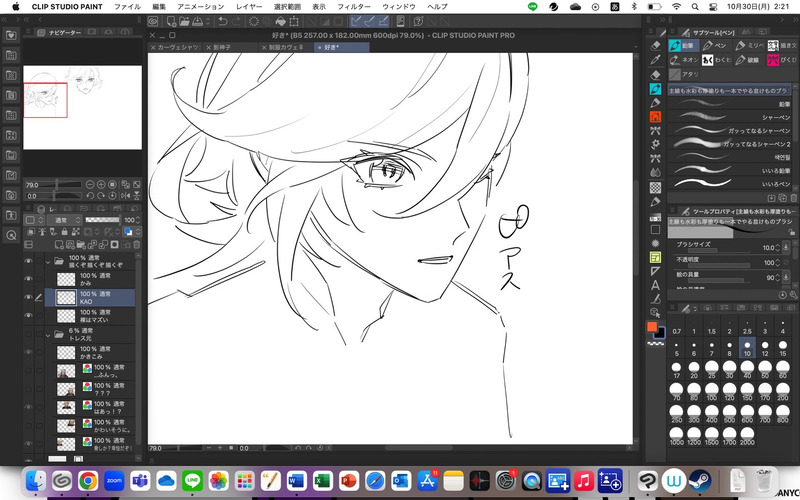Collapse the 描くぞ描くぞ描くぞ layer folder
Screen dimensions: 800x500
[48, 262]
